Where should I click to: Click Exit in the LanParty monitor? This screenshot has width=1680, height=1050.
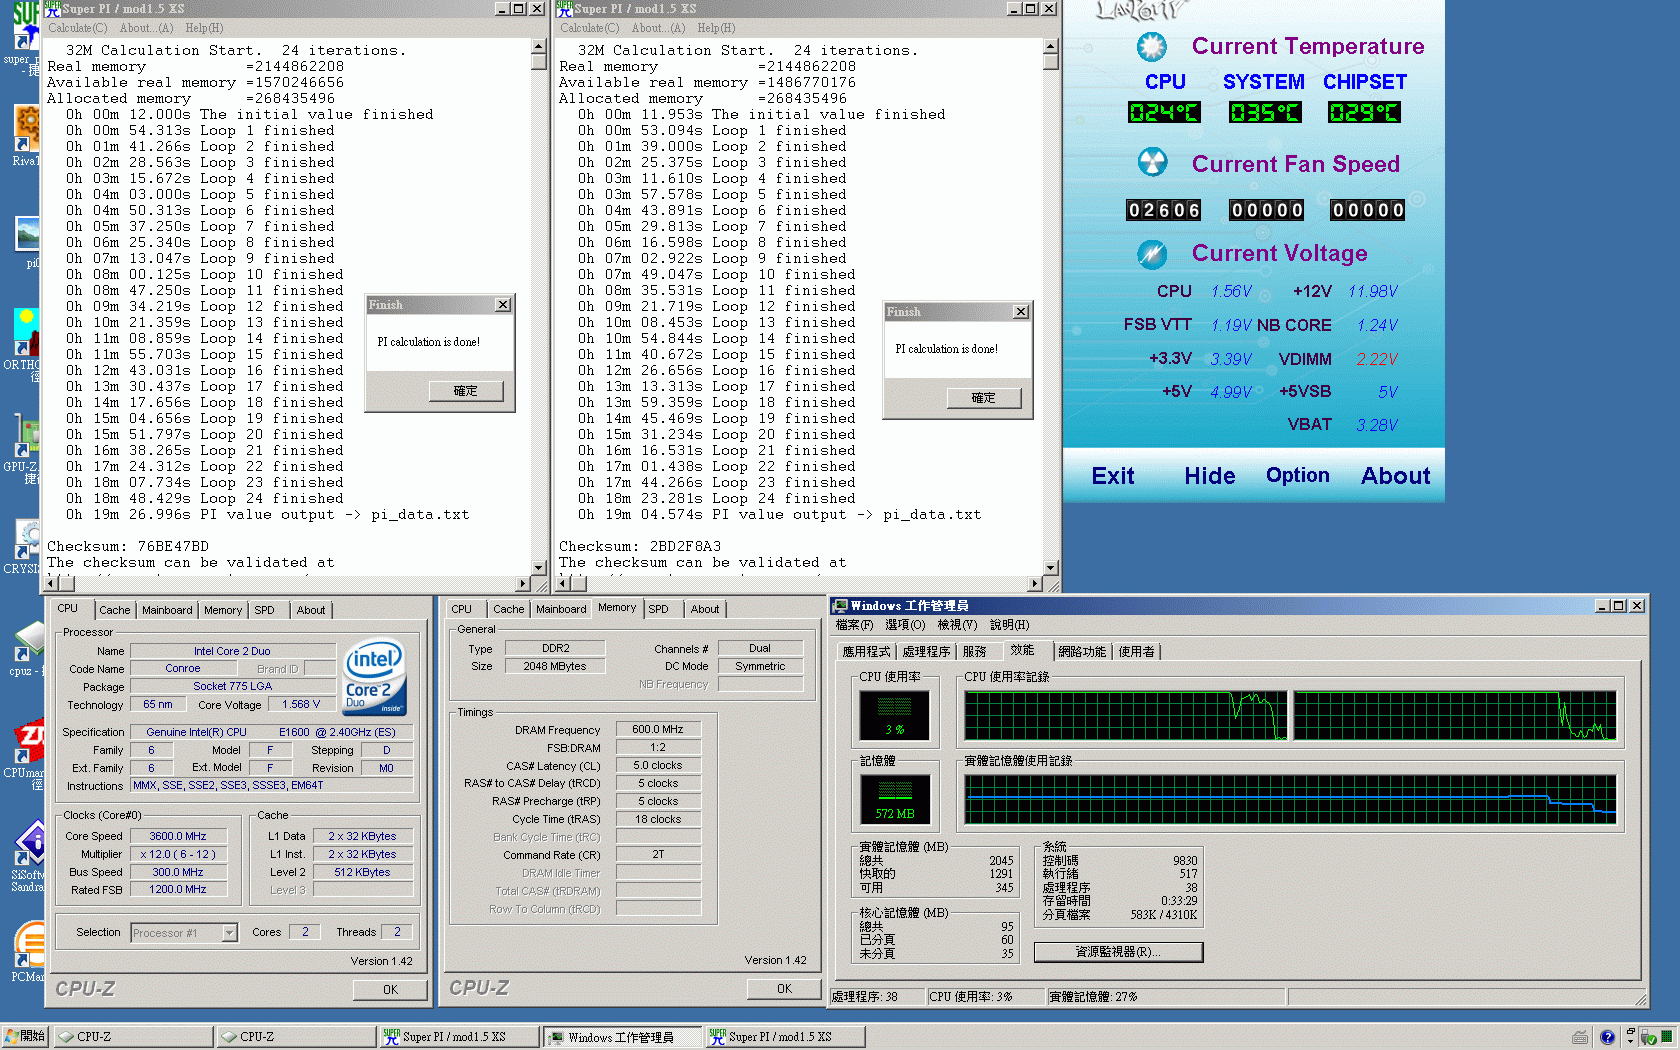[x=1113, y=476]
